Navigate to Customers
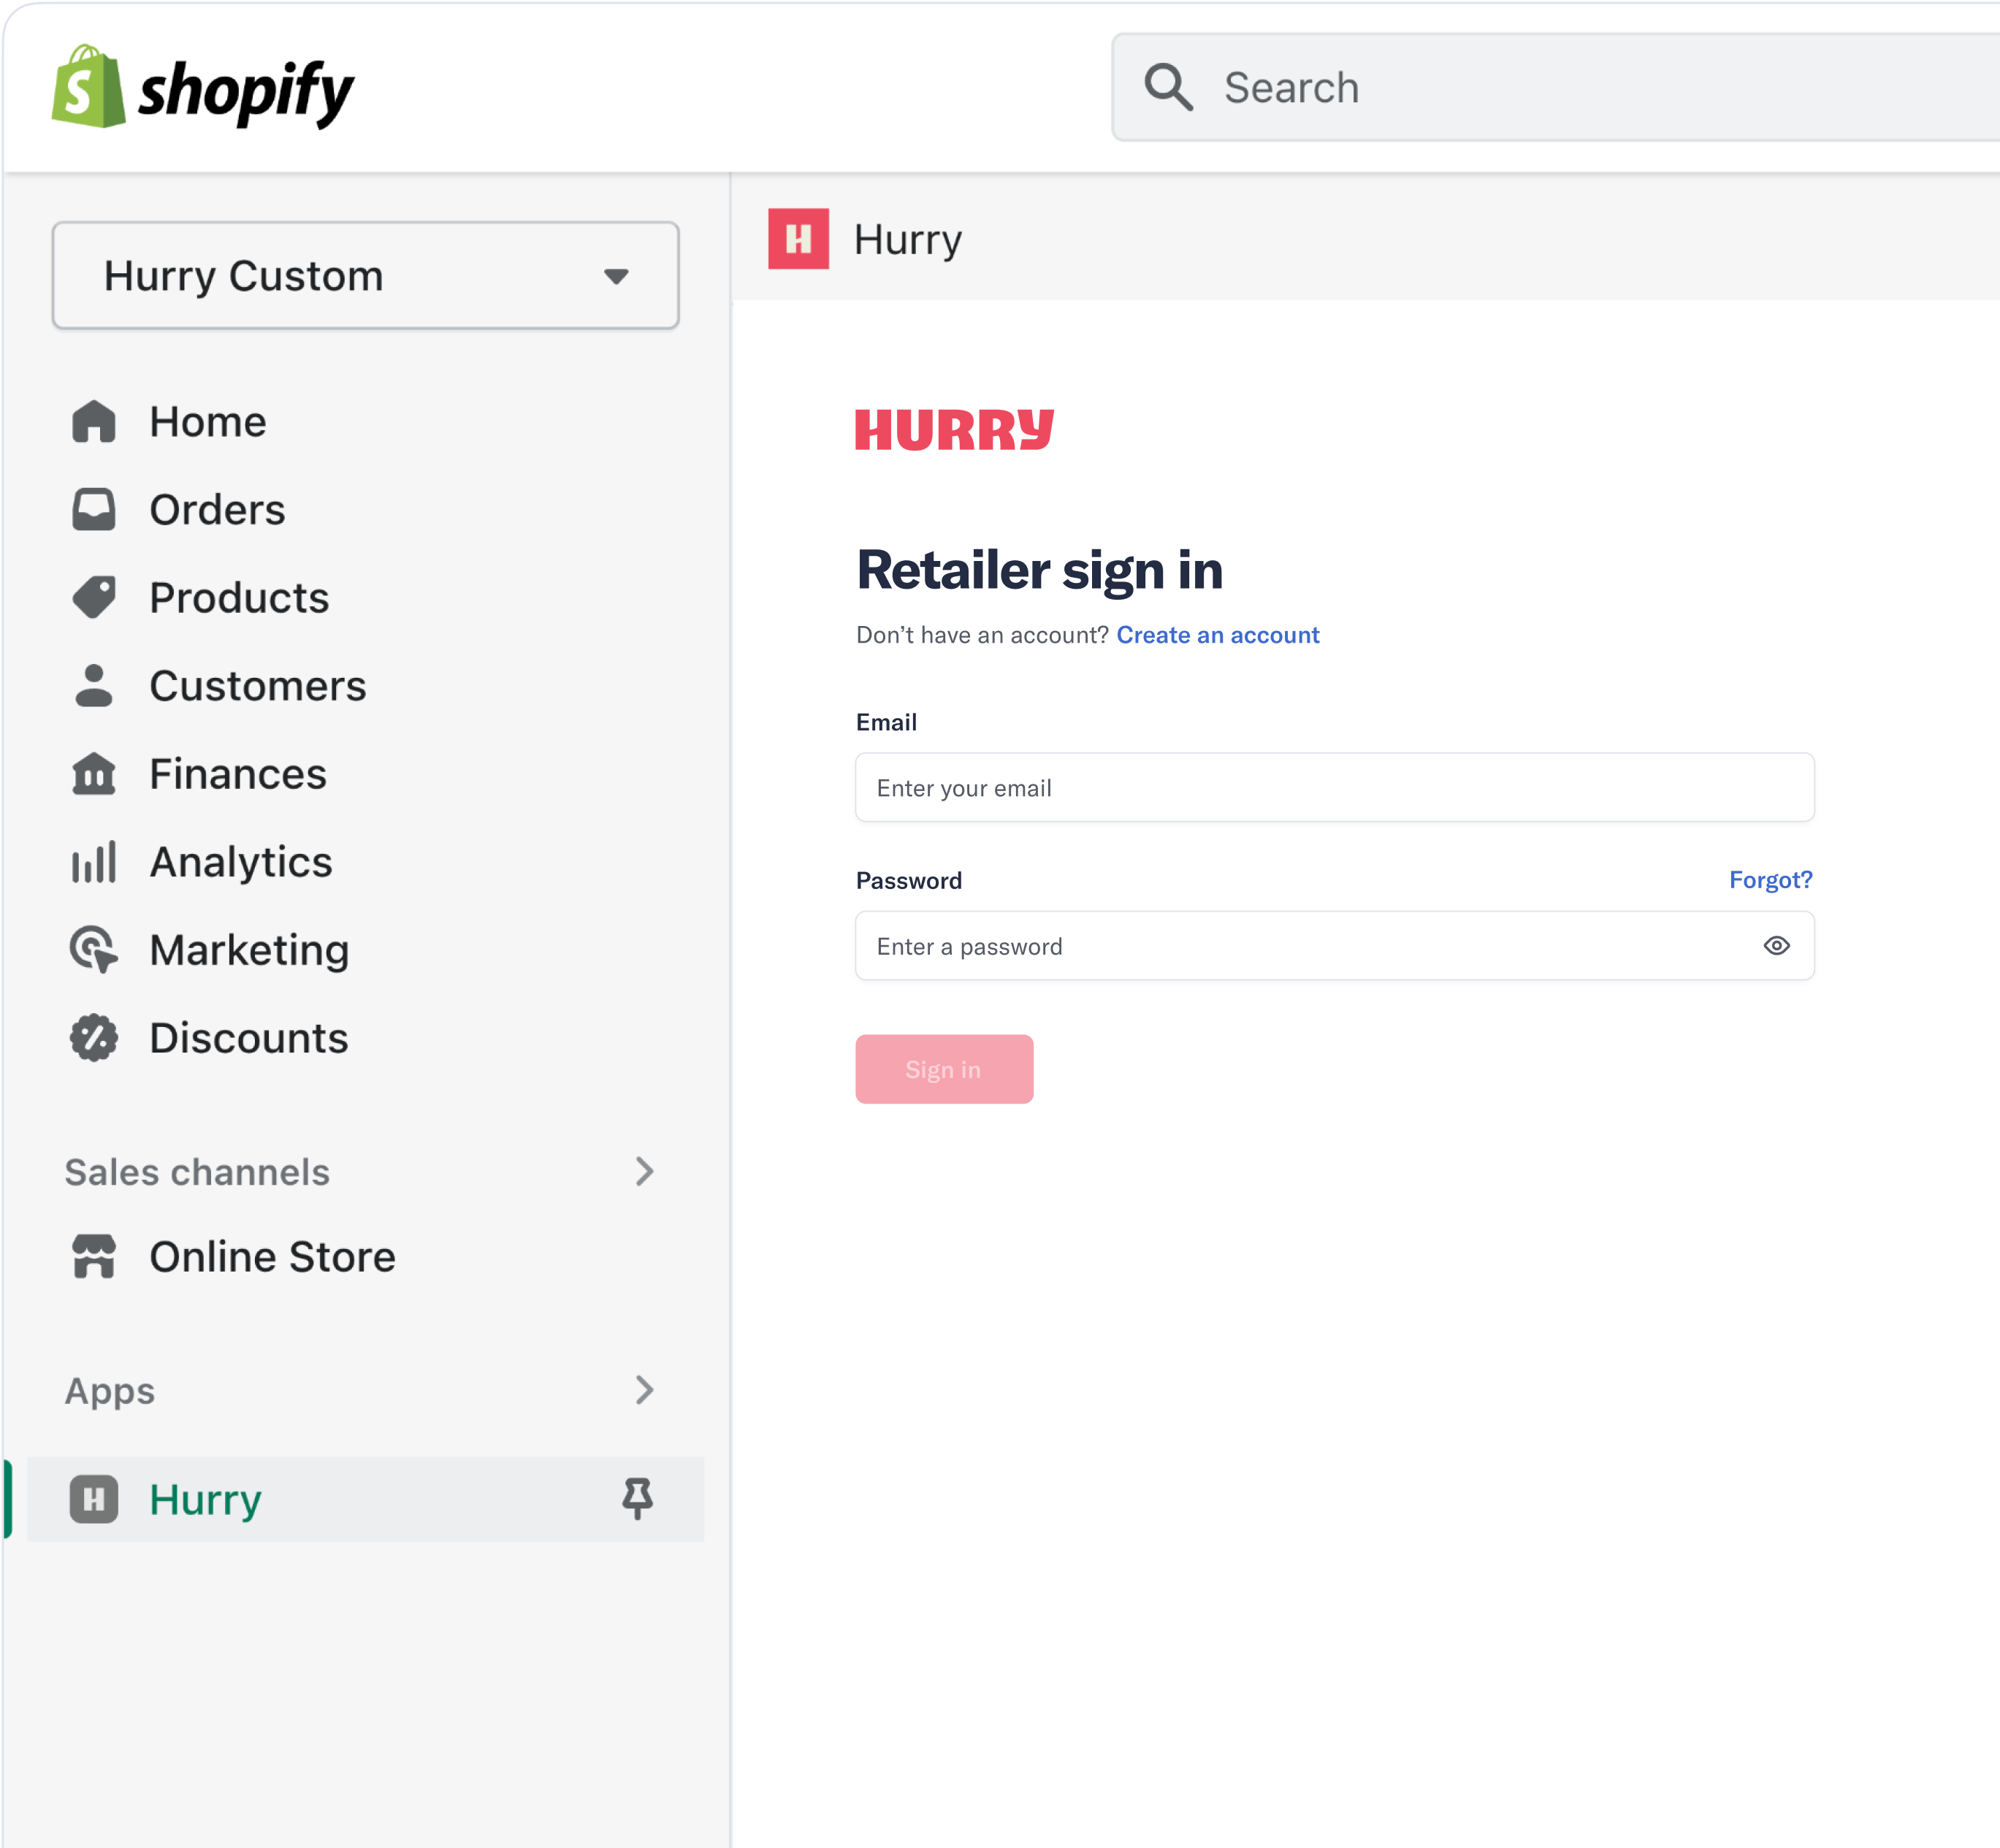The width and height of the screenshot is (2000, 1848). pyautogui.click(x=258, y=685)
